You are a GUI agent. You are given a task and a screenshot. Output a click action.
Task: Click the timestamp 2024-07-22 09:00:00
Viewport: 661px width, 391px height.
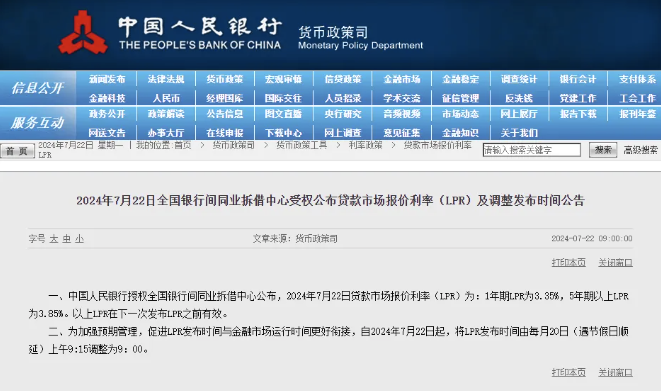pos(592,238)
